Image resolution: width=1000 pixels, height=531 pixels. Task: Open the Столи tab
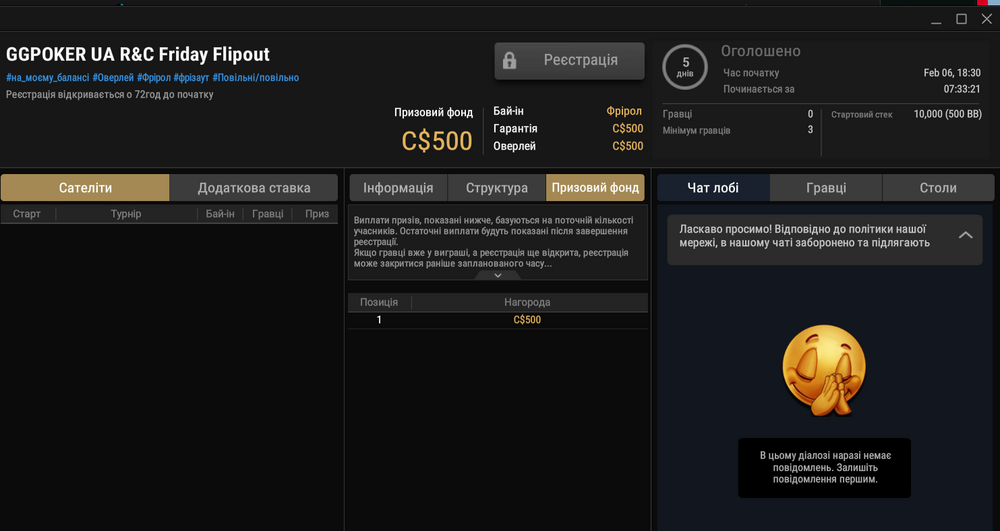tap(938, 188)
